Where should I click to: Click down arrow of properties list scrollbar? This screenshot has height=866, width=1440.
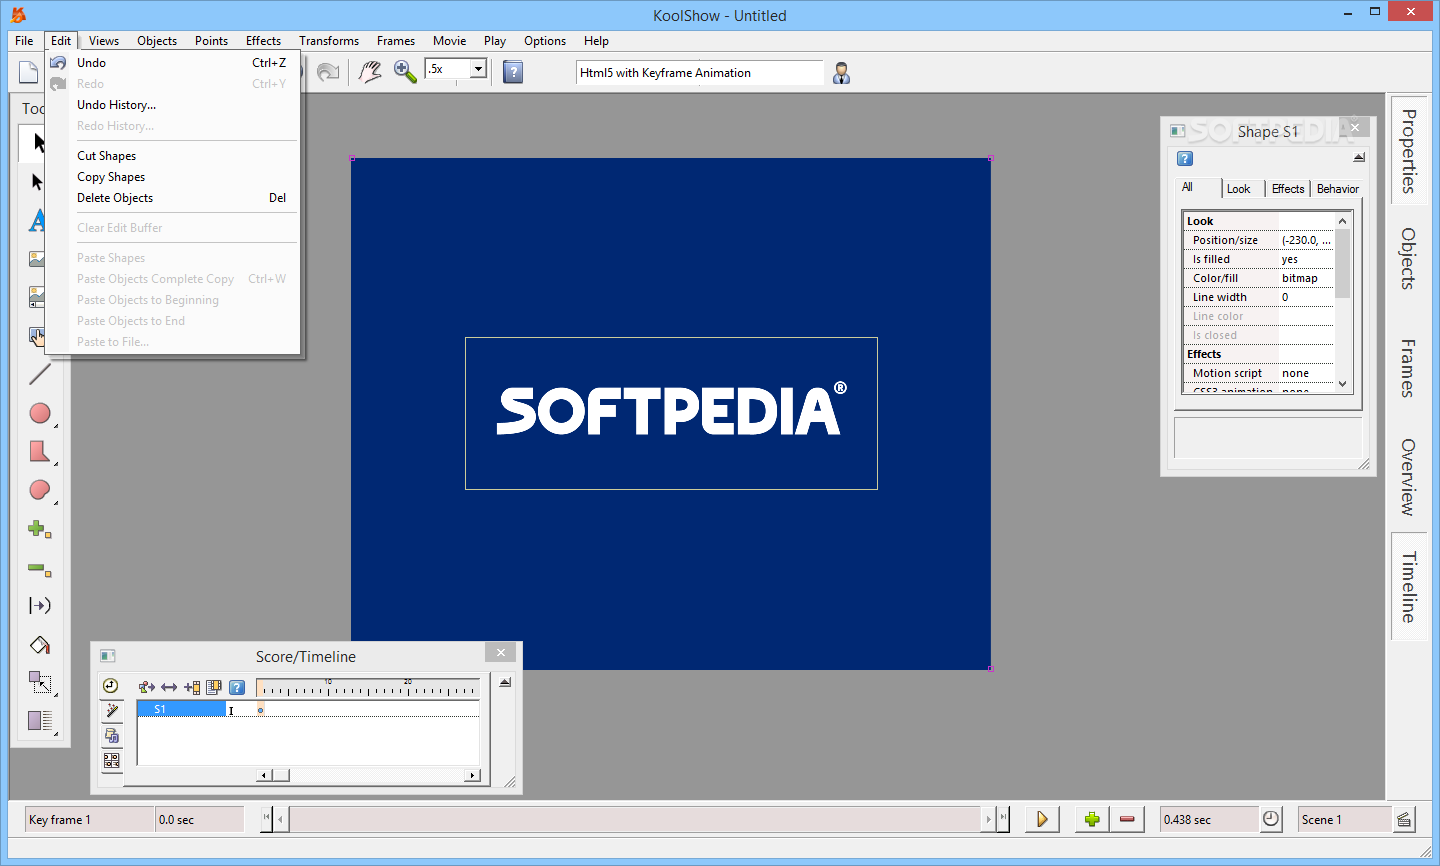pyautogui.click(x=1342, y=383)
